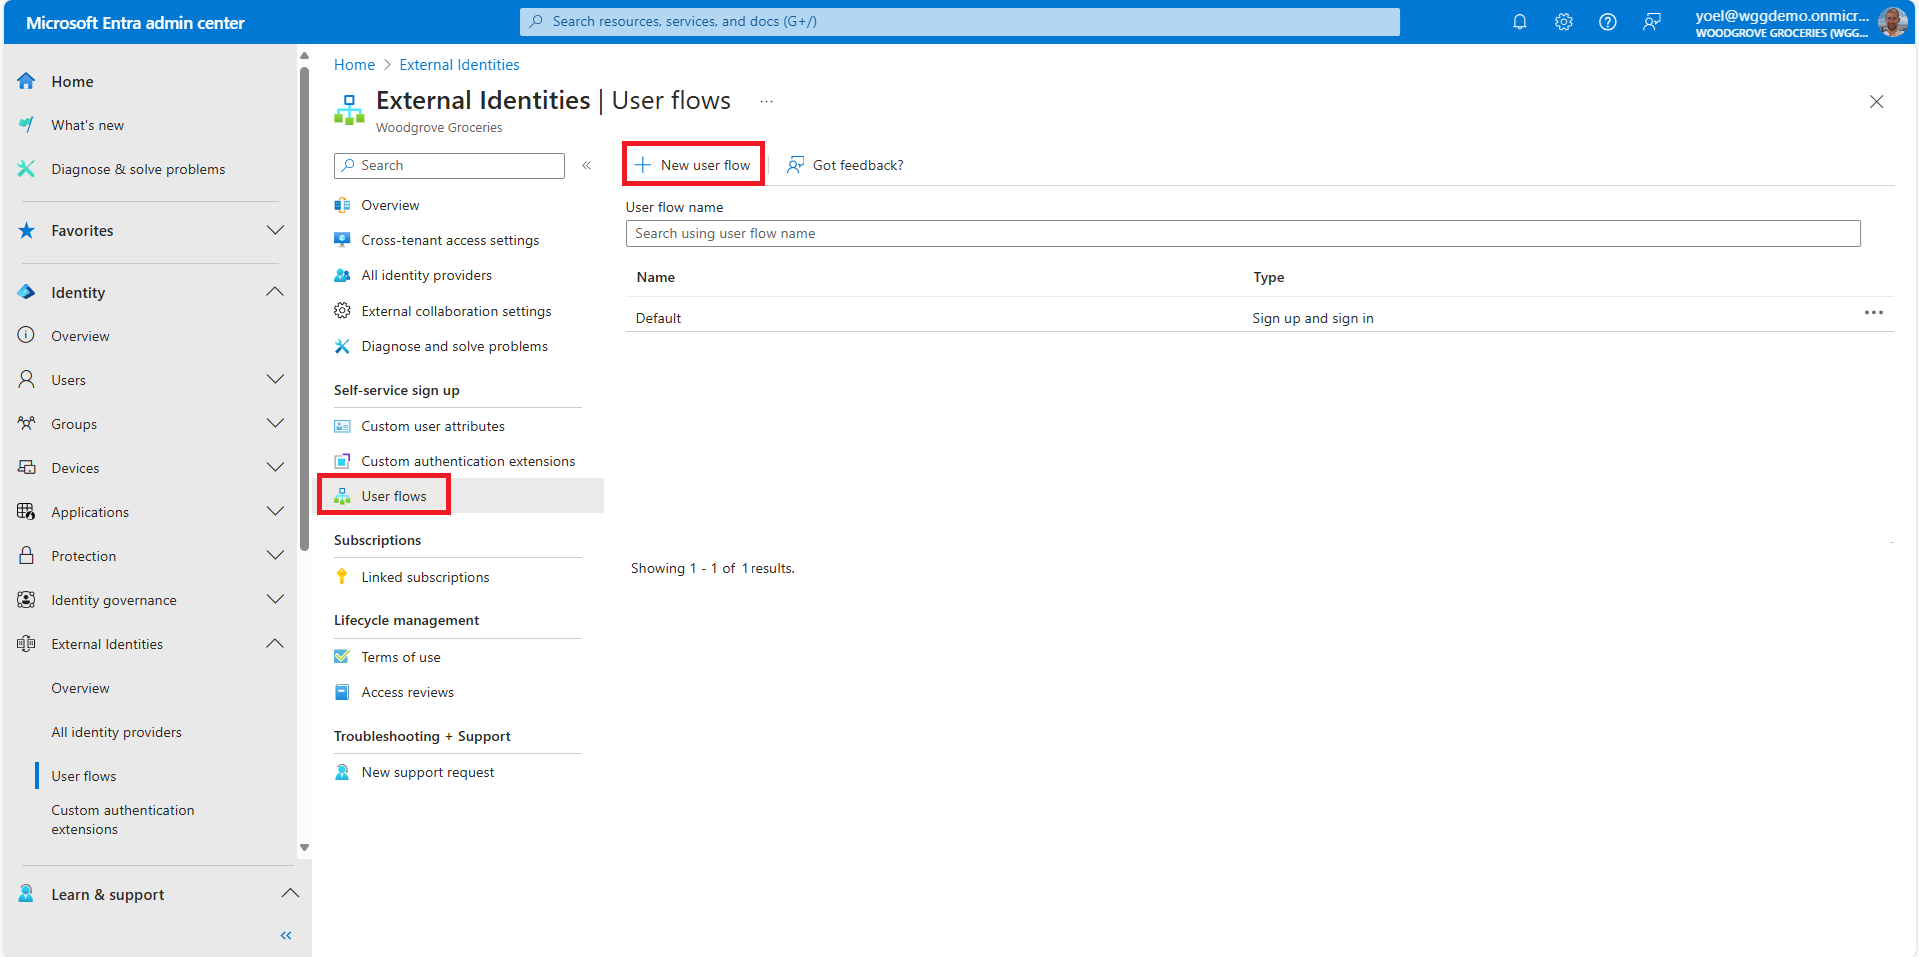Select Custom user attributes menu item
Viewport: 1919px width, 957px height.
coord(432,426)
